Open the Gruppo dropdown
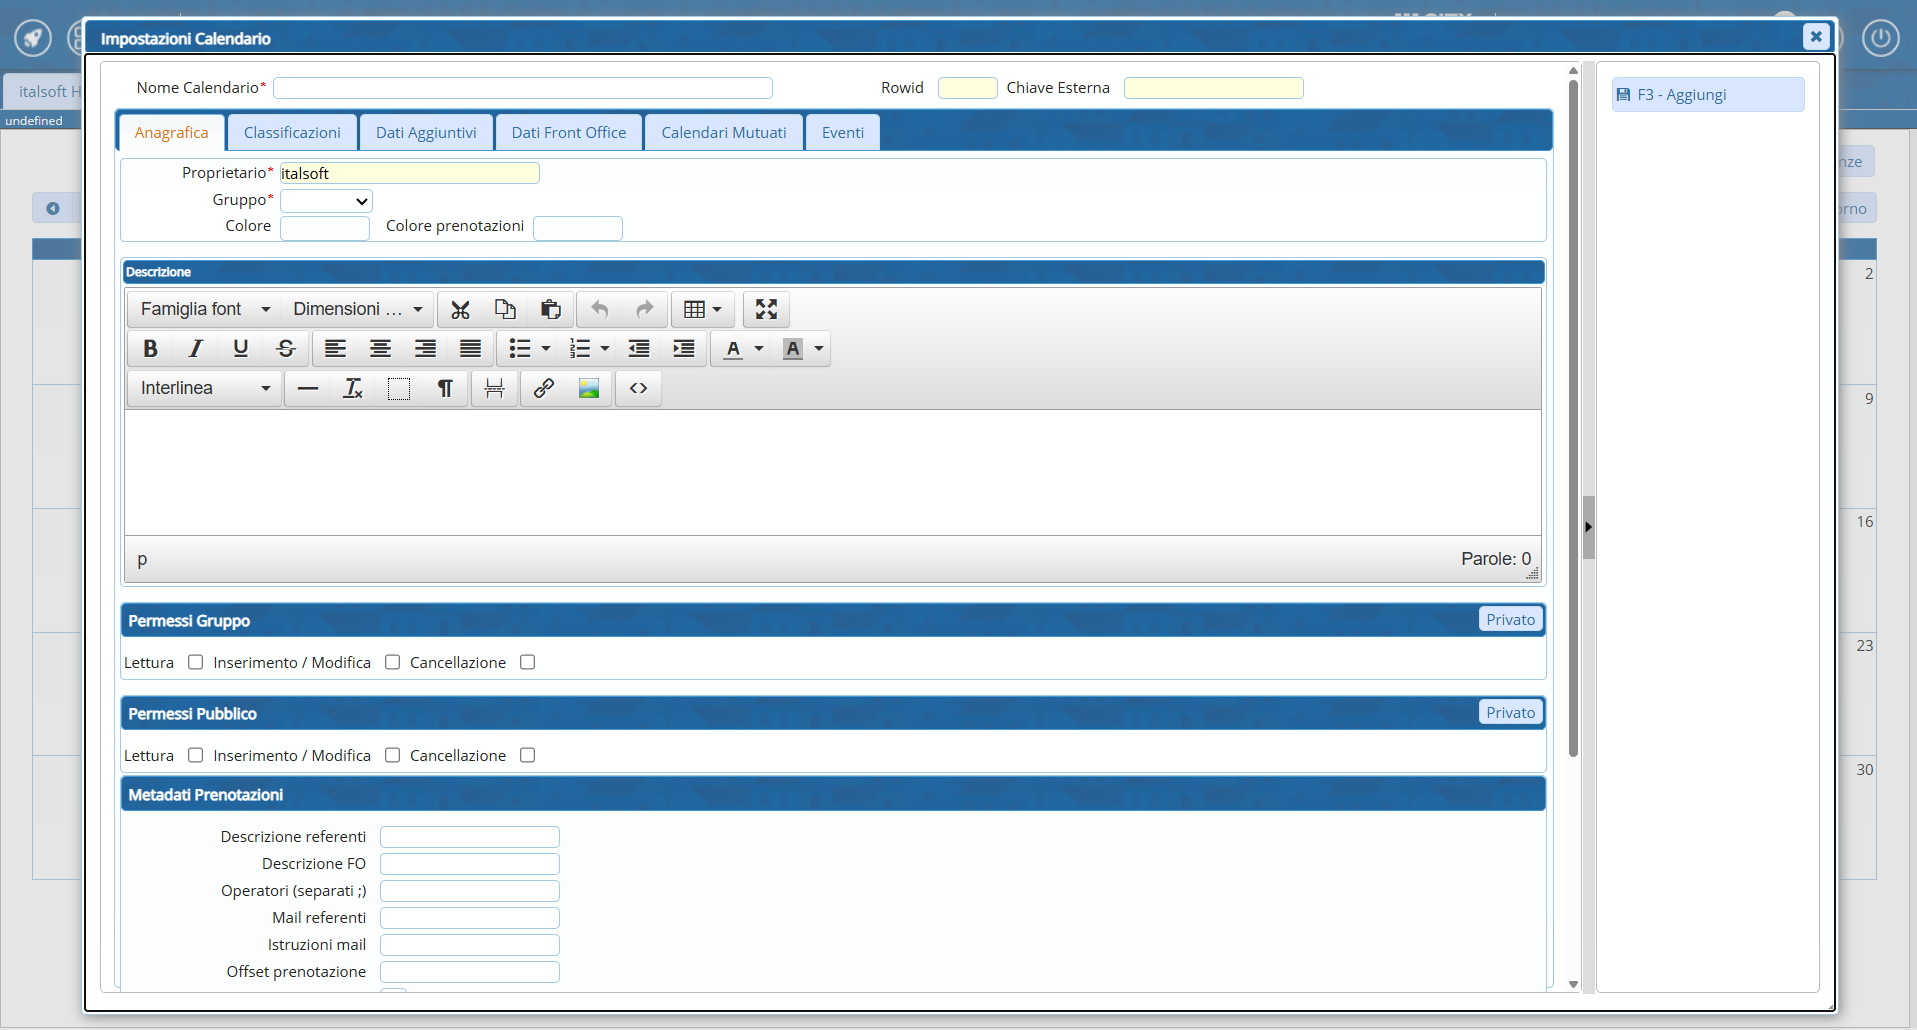1917x1030 pixels. (326, 201)
